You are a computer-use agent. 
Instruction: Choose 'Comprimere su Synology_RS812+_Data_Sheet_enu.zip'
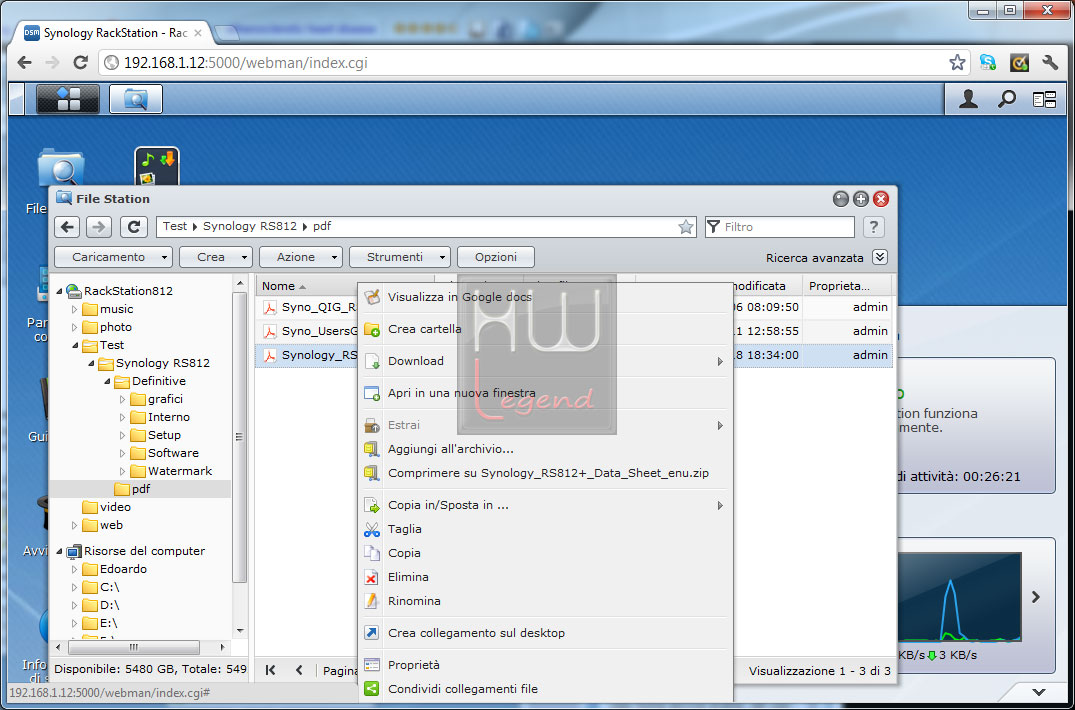pyautogui.click(x=545, y=473)
